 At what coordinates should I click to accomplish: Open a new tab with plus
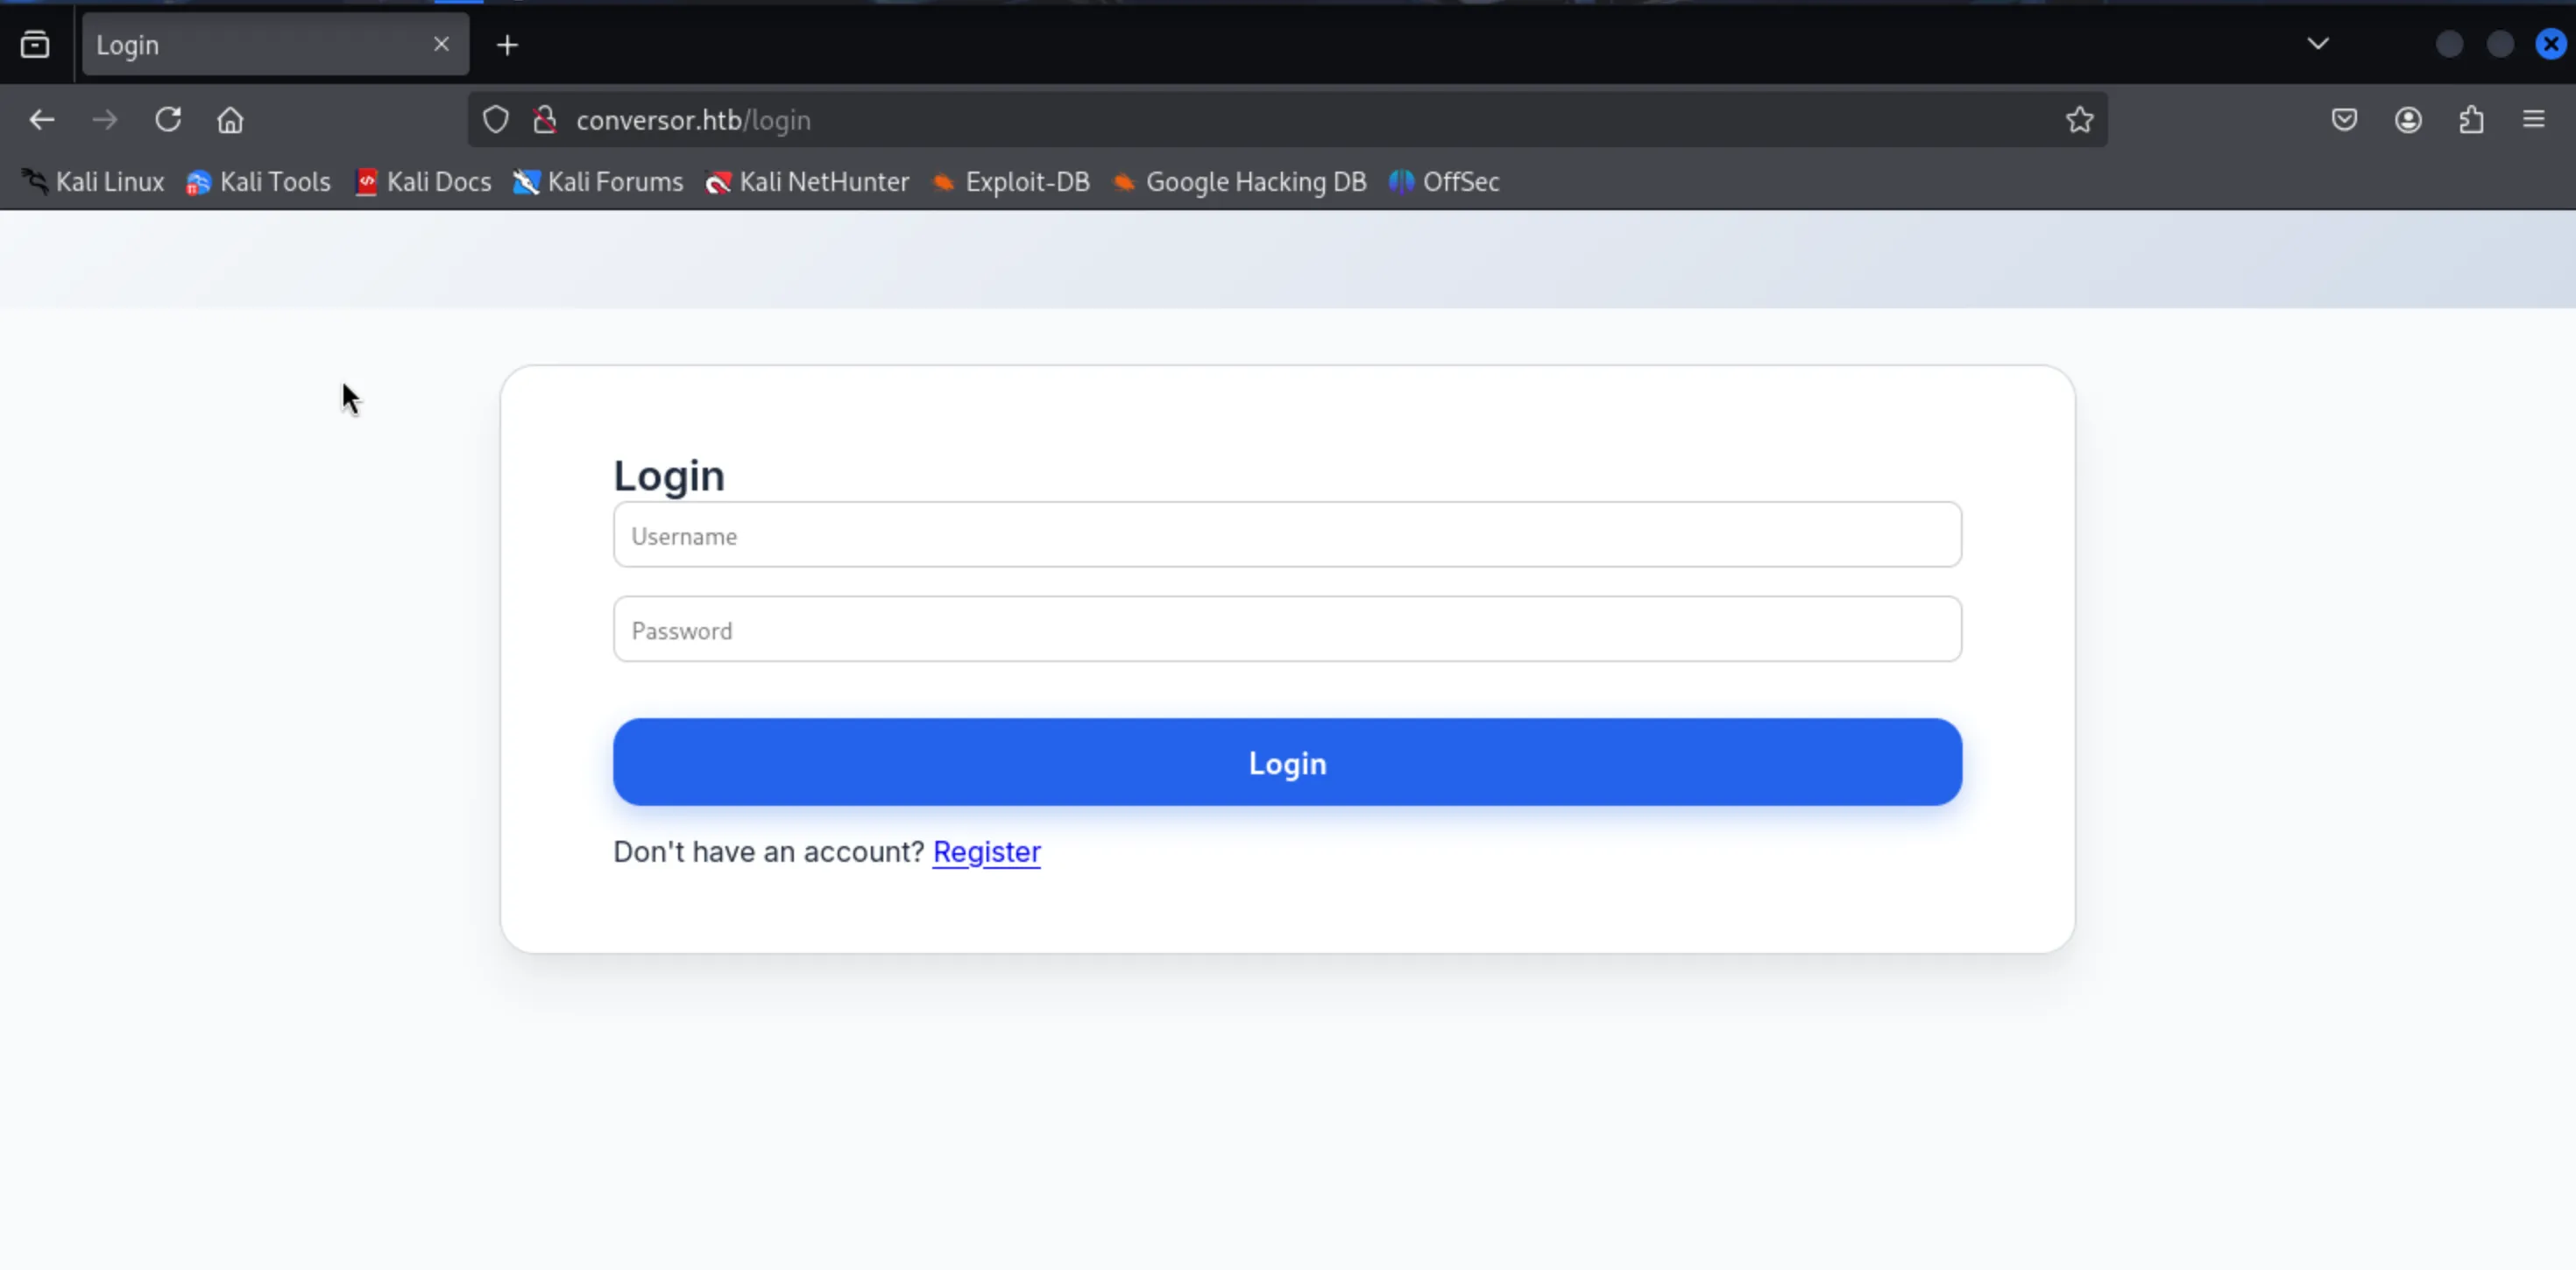[x=507, y=45]
